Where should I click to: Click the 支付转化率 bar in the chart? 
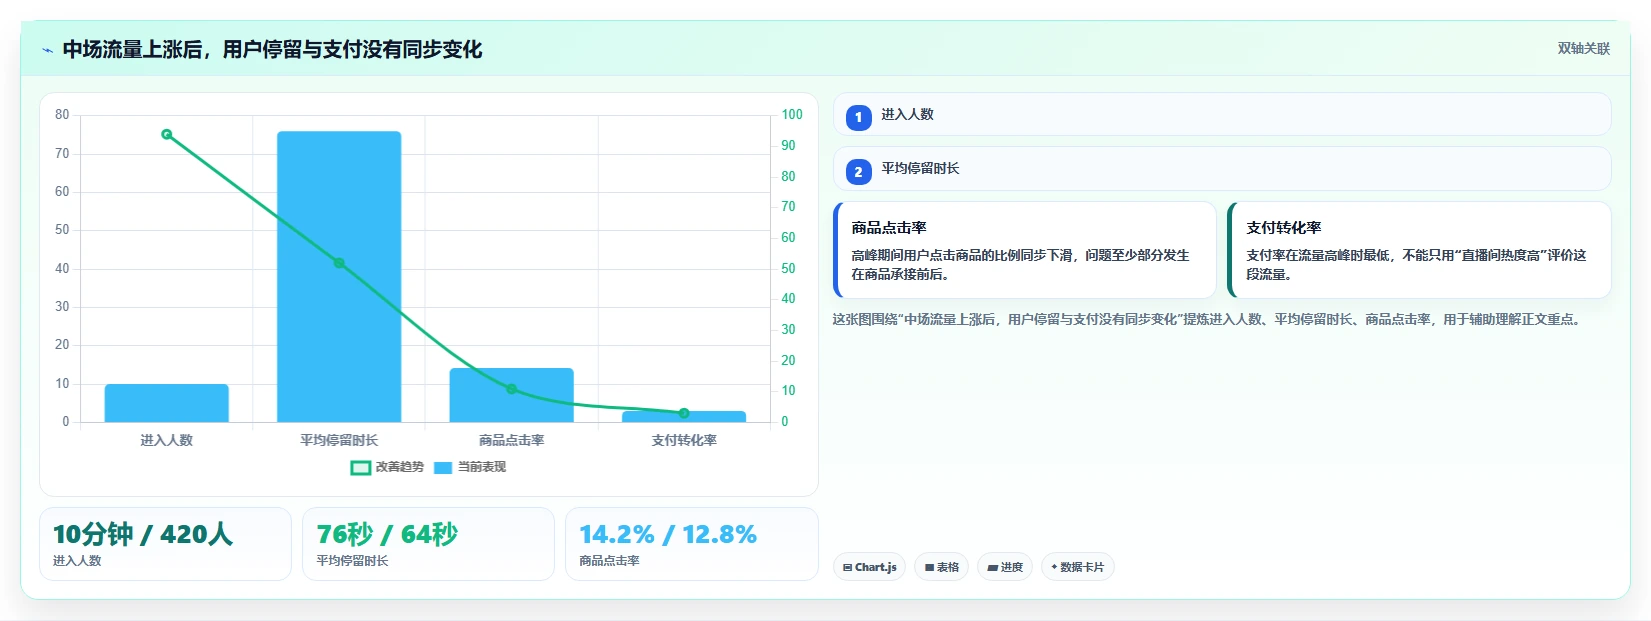click(x=684, y=416)
